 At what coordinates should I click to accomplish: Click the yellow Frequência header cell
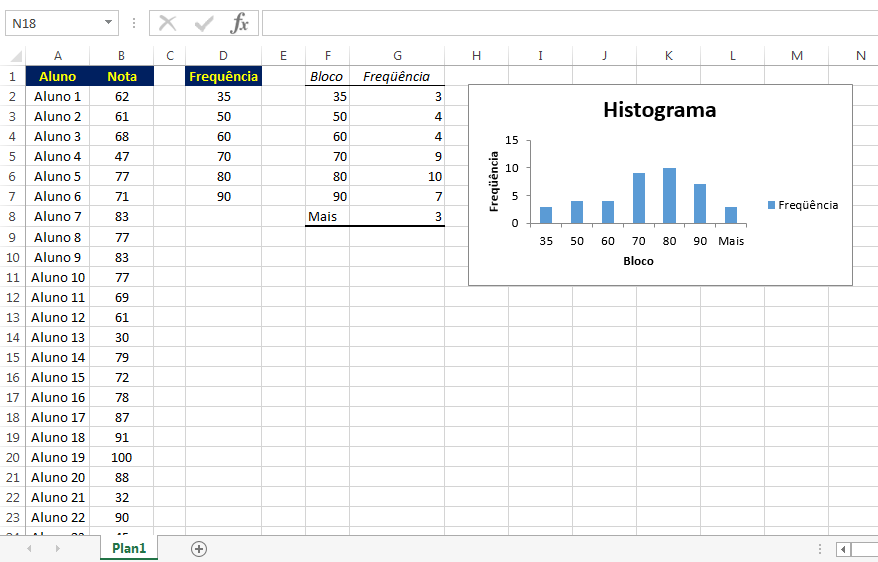point(223,76)
